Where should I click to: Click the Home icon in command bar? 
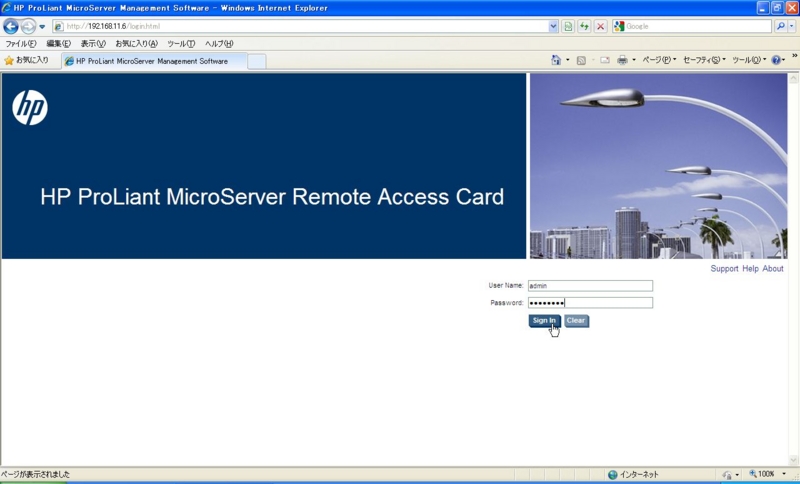[x=556, y=60]
